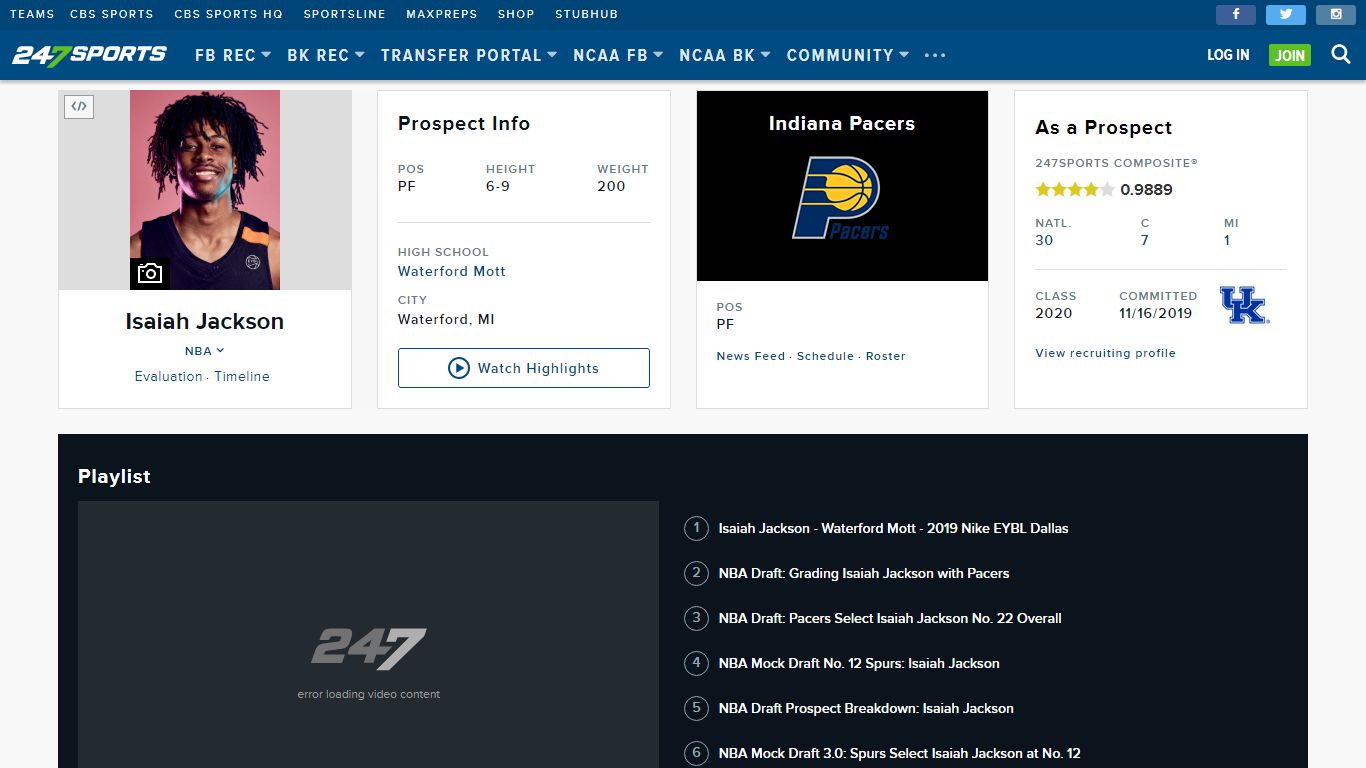Click the four-star composite rating
Viewport: 1366px width, 768px height.
(1075, 189)
